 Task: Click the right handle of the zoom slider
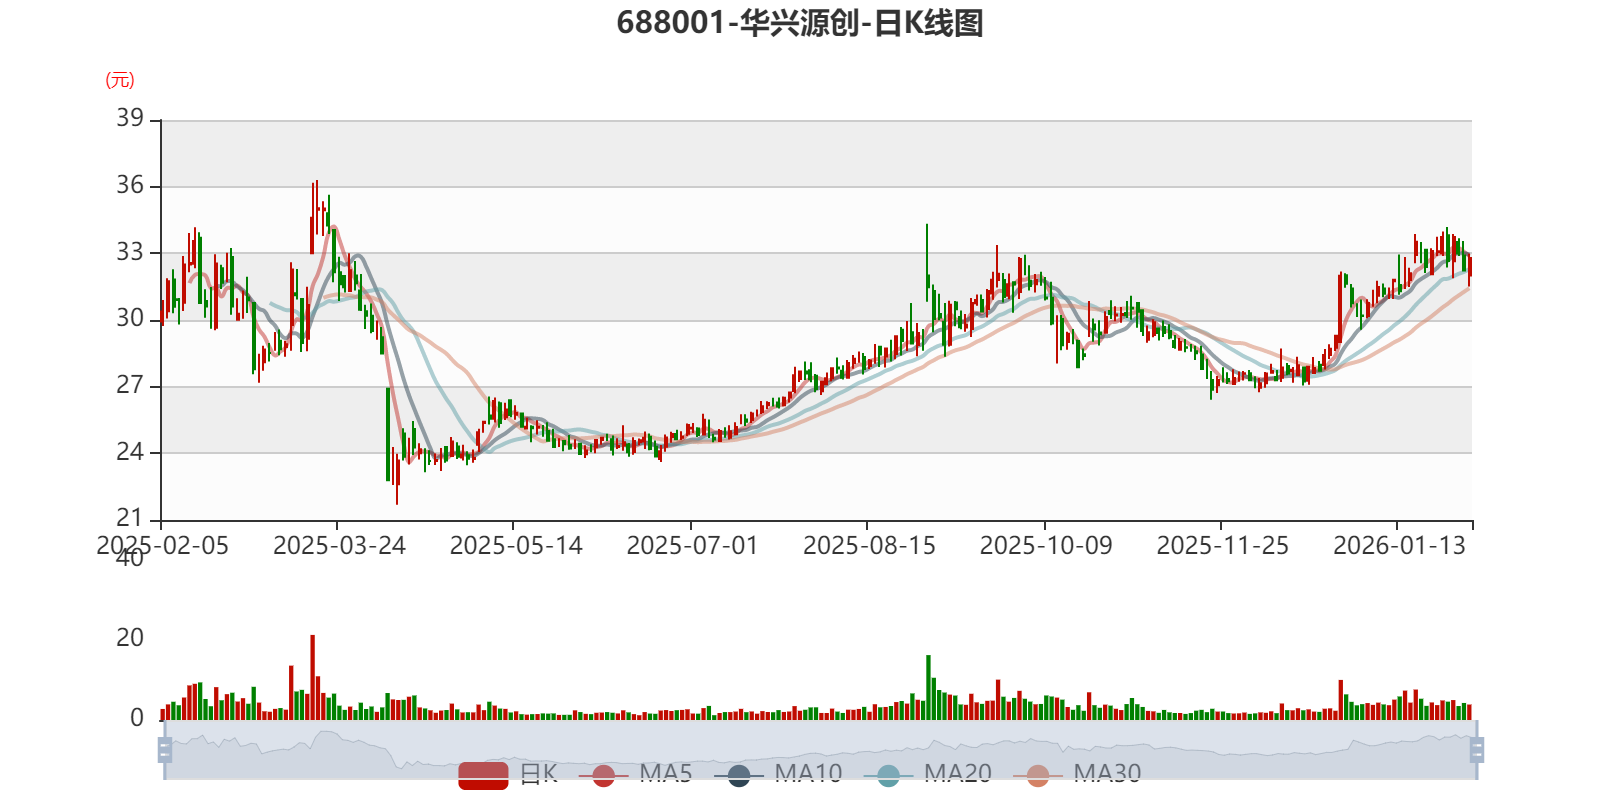1477,749
